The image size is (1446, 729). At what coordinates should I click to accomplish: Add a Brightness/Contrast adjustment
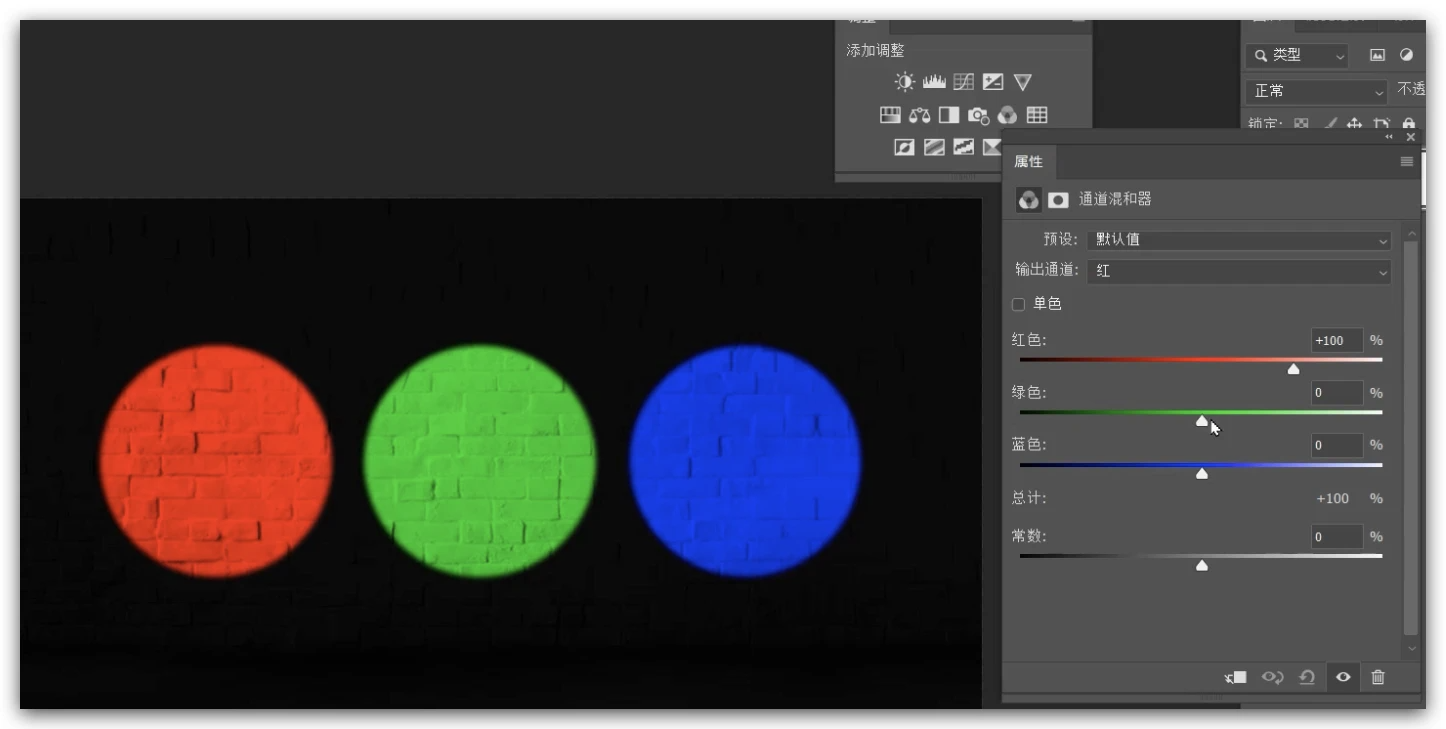pyautogui.click(x=904, y=82)
